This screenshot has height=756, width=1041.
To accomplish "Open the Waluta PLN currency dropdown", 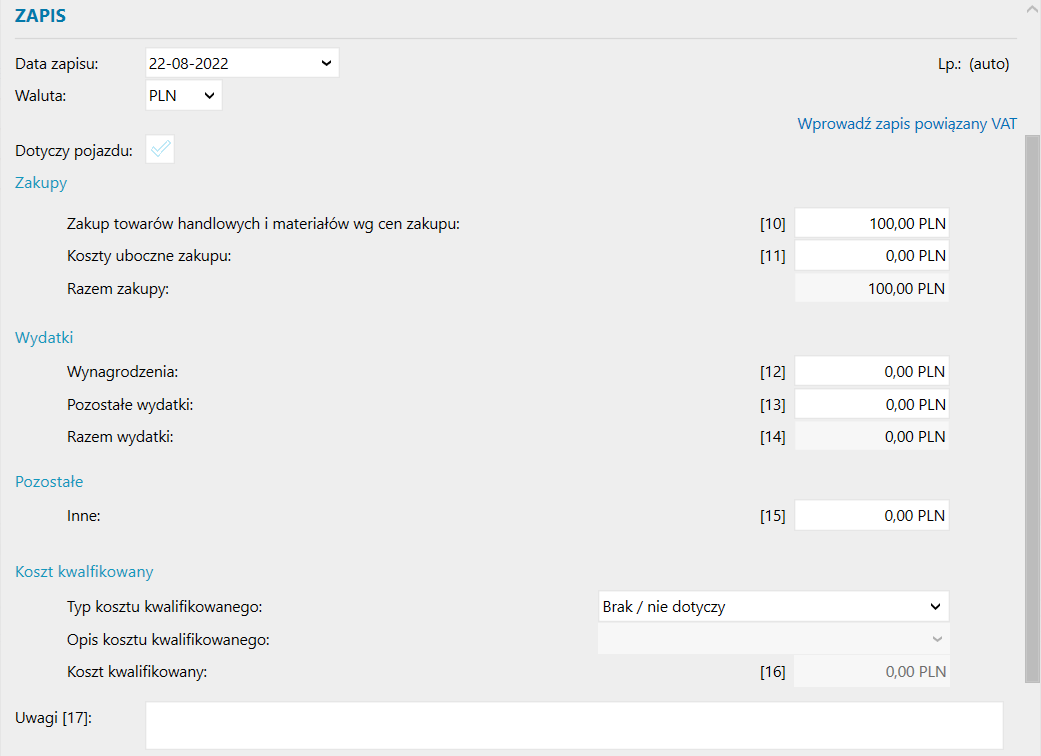I will coord(209,95).
